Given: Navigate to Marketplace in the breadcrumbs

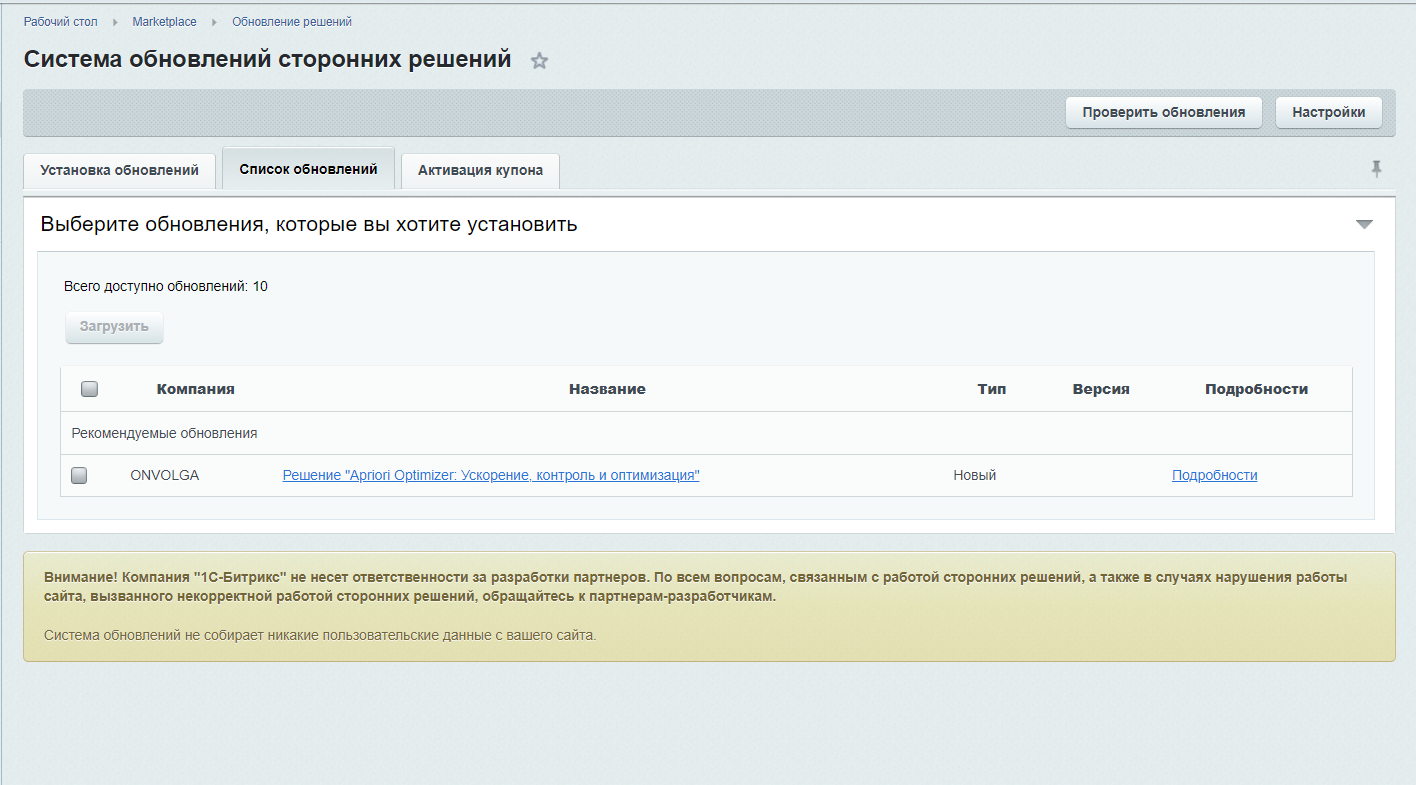Looking at the screenshot, I should (164, 22).
